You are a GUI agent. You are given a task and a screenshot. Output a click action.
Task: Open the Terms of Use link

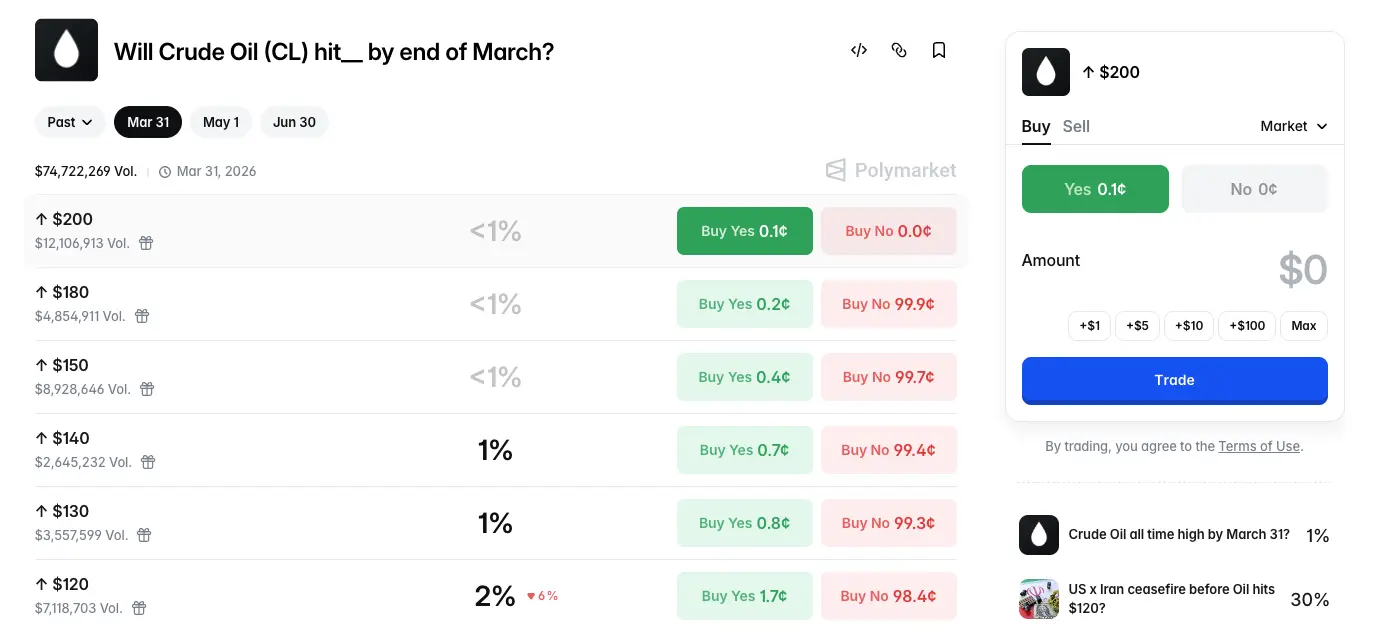pyautogui.click(x=1259, y=446)
